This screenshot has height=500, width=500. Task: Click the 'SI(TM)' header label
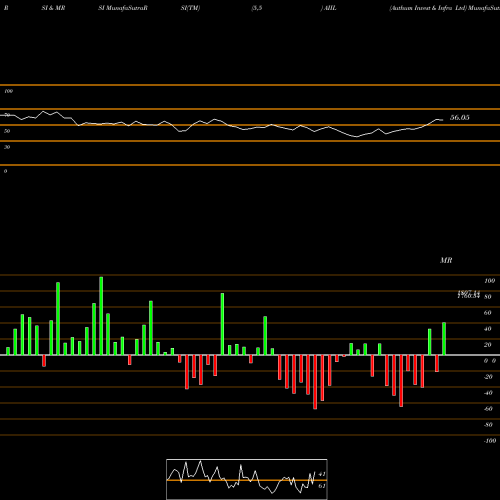[x=190, y=8]
